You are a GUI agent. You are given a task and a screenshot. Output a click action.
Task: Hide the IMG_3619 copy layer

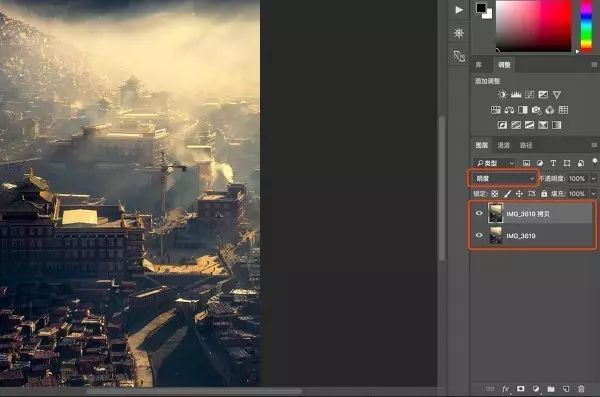coord(479,213)
